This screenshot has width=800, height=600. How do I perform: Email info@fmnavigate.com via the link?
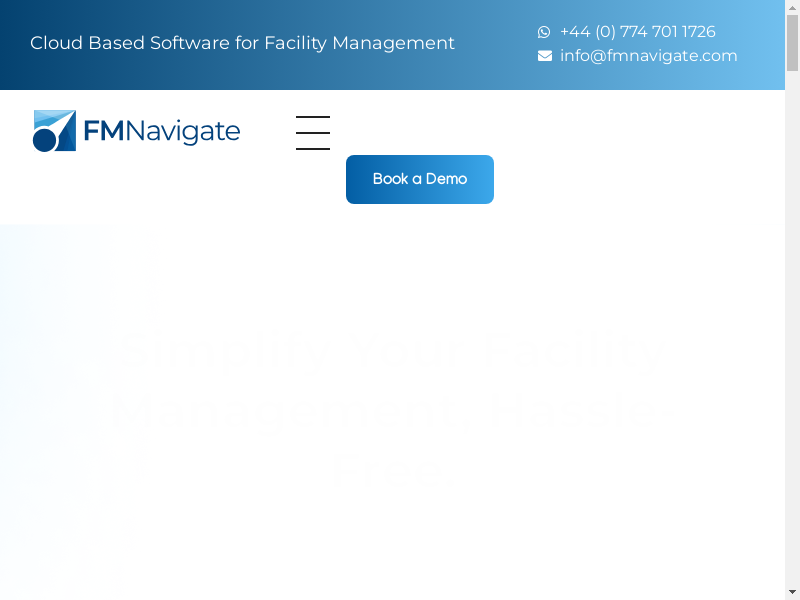click(648, 56)
